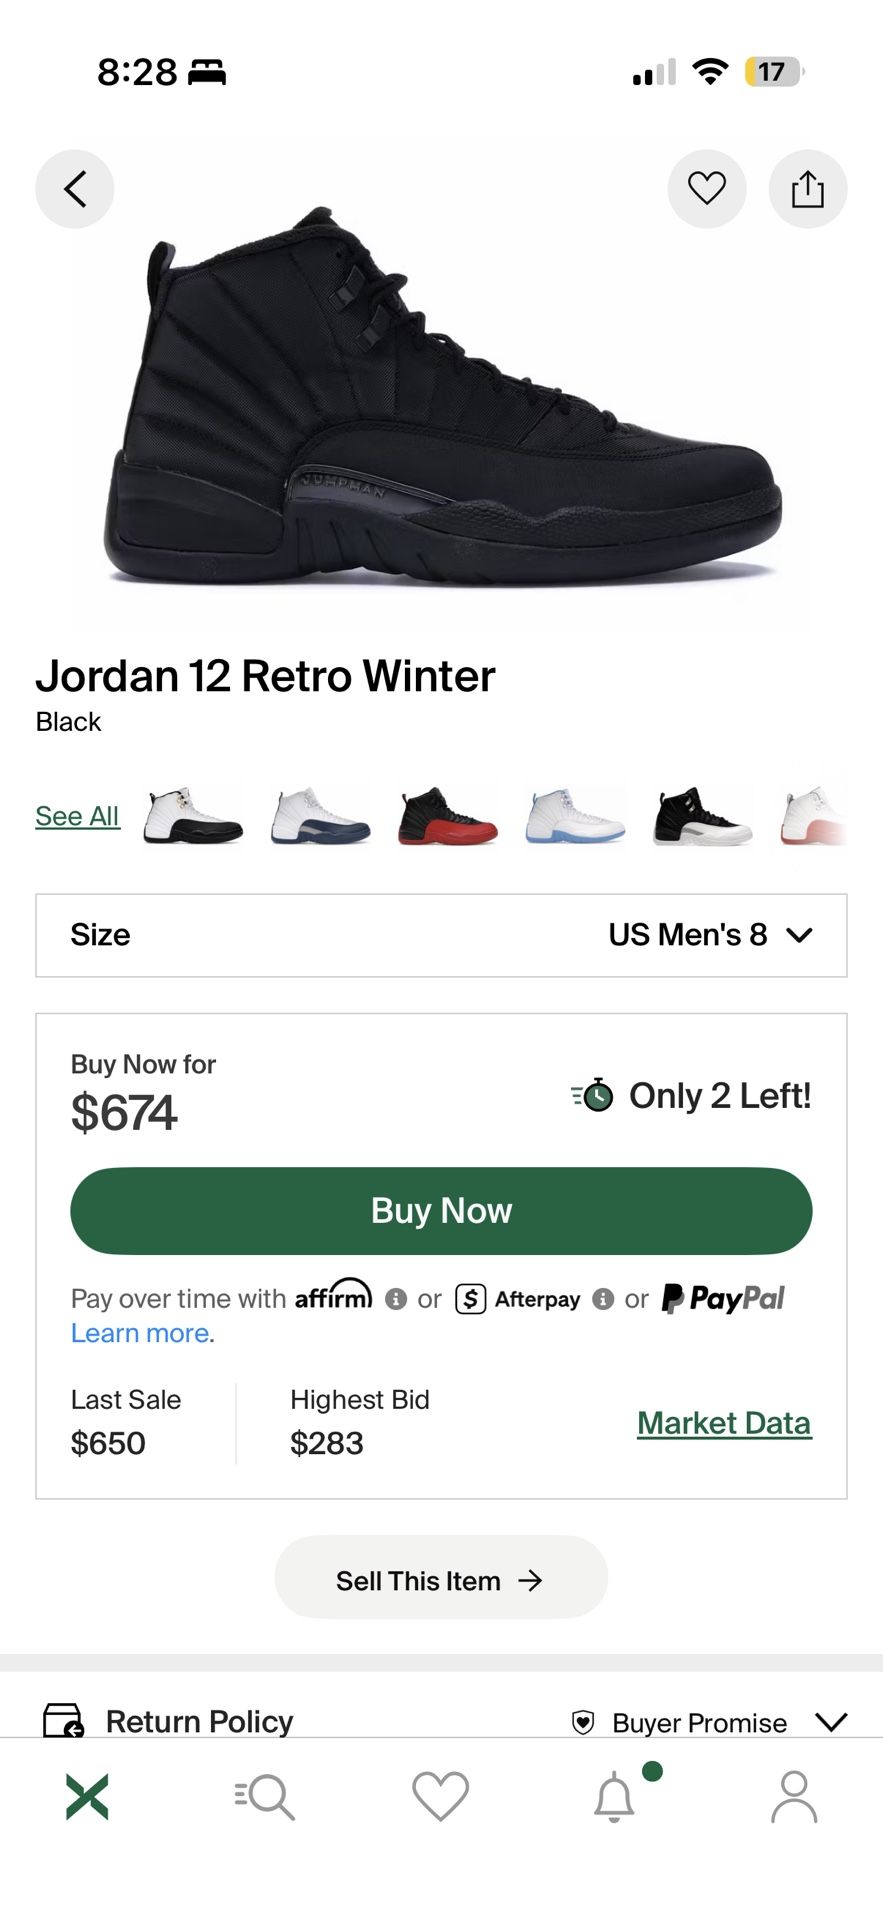Expand the Buyer Promise chevron
The image size is (883, 1920).
(831, 1722)
